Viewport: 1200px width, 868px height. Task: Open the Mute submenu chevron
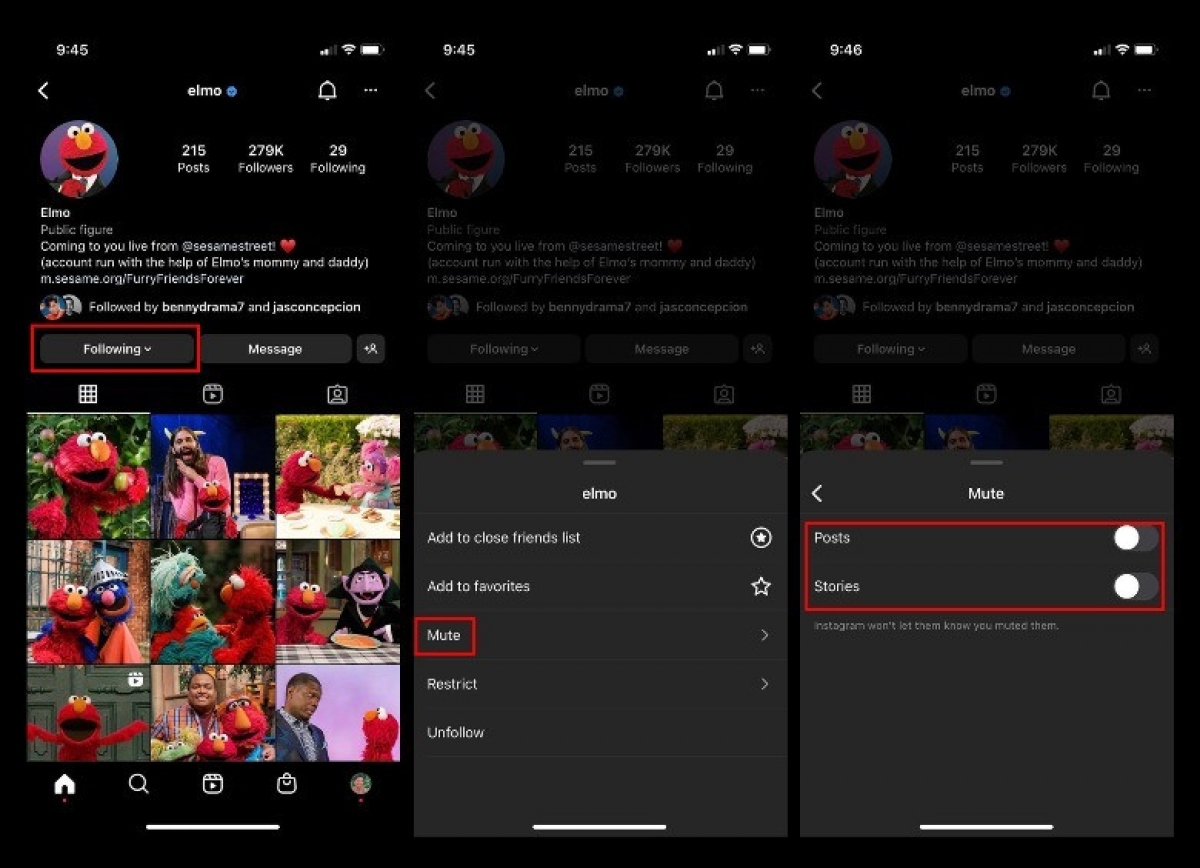click(765, 635)
